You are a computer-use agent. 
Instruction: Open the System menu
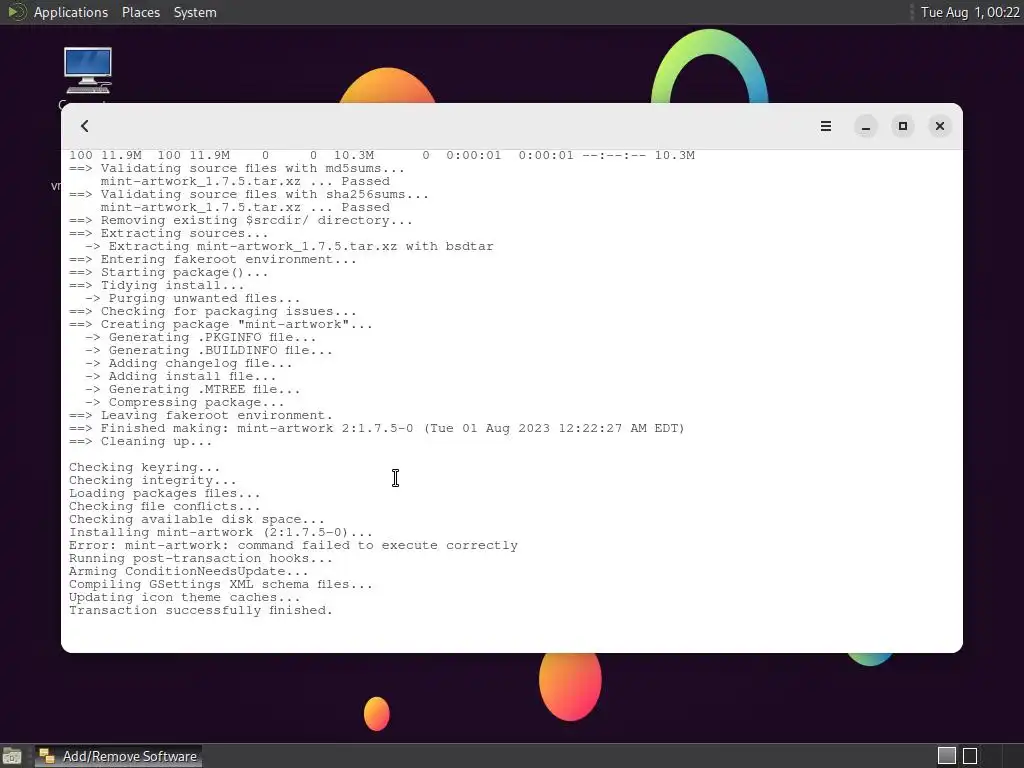tap(195, 12)
